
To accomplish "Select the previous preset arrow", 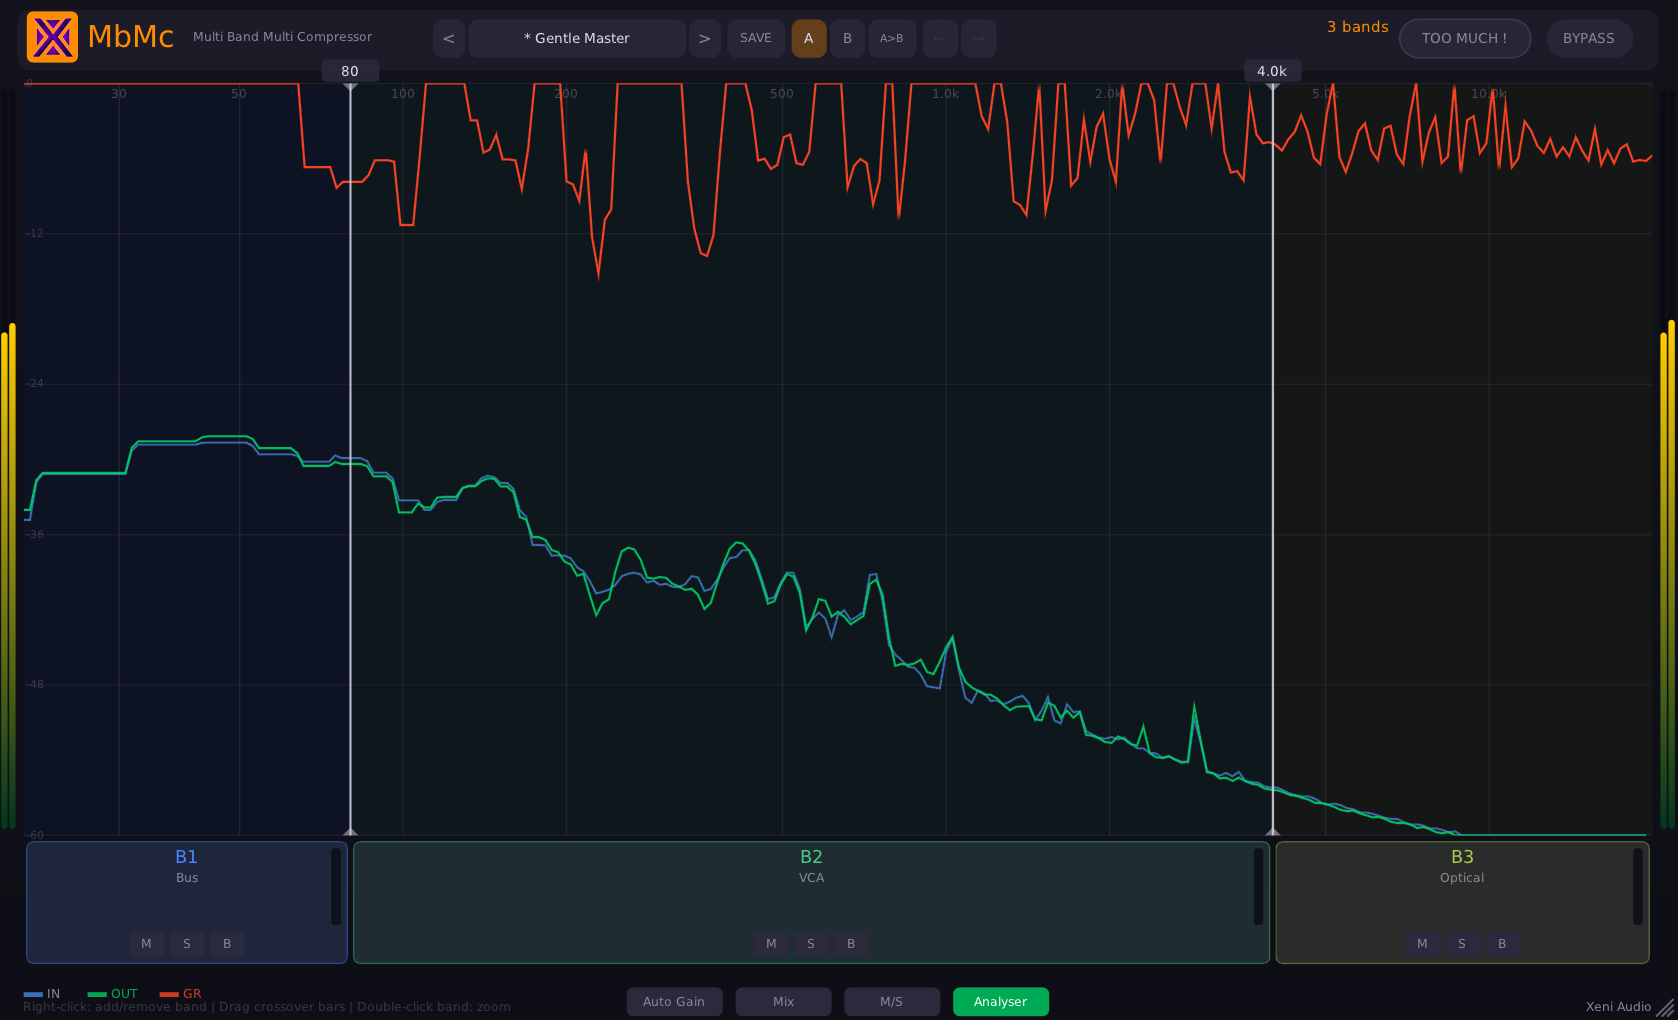I will 448,38.
